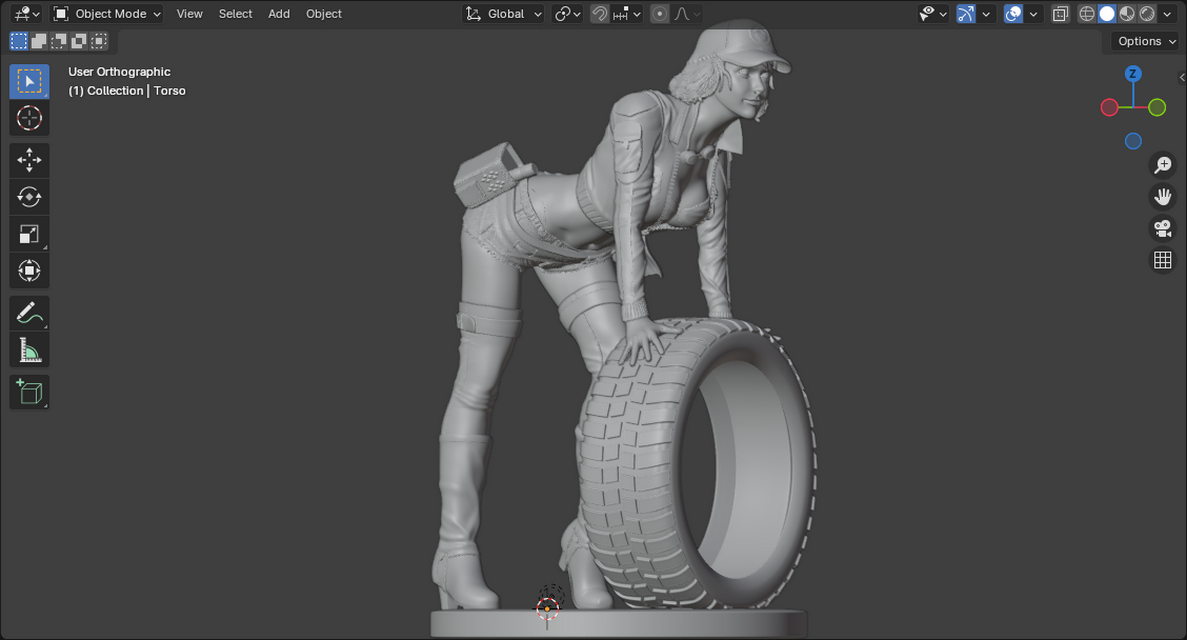
Task: Open the Object Mode dropdown
Action: [107, 14]
